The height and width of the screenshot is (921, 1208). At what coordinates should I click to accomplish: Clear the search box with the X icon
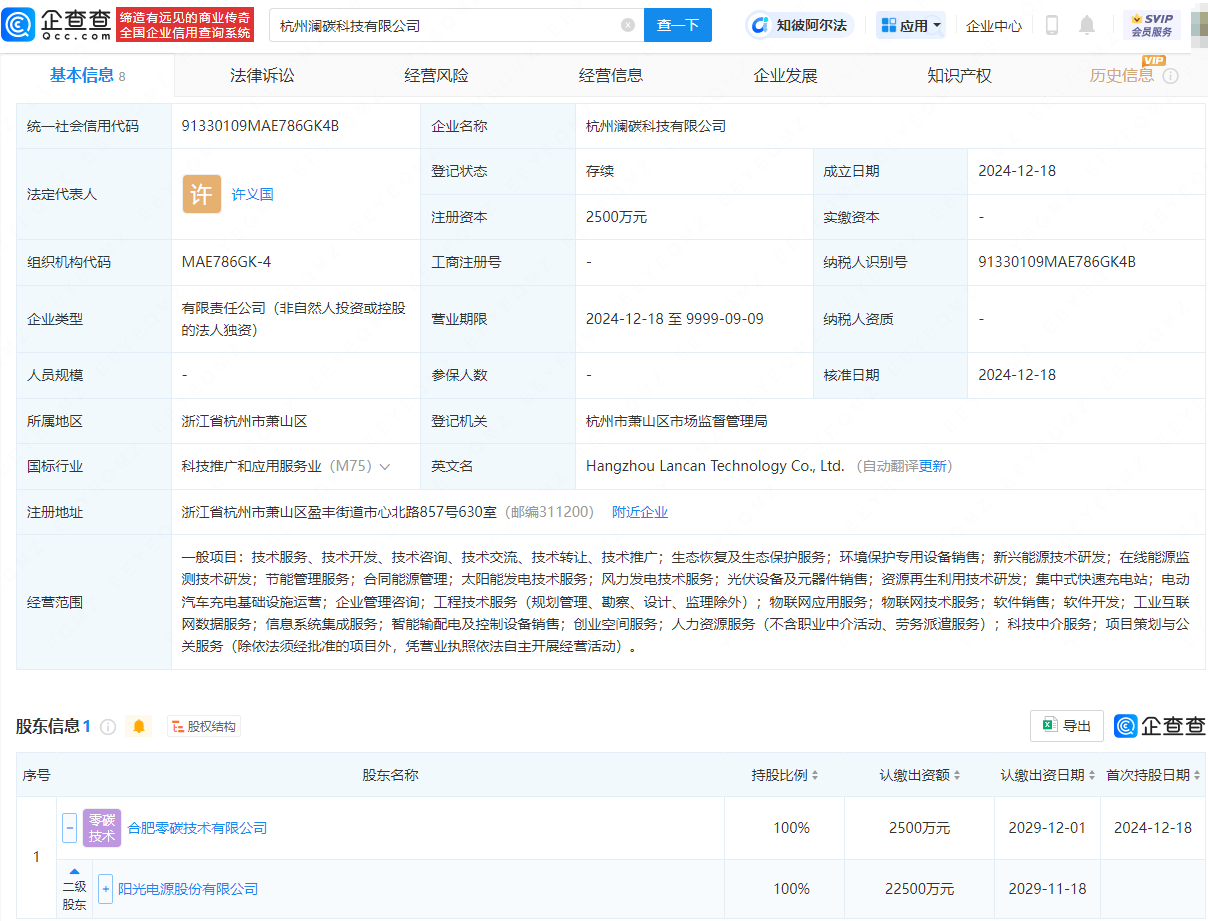point(628,25)
